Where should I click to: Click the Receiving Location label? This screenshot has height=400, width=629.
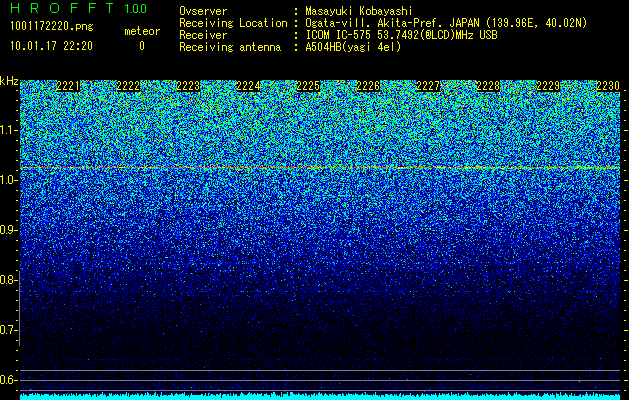coord(233,23)
